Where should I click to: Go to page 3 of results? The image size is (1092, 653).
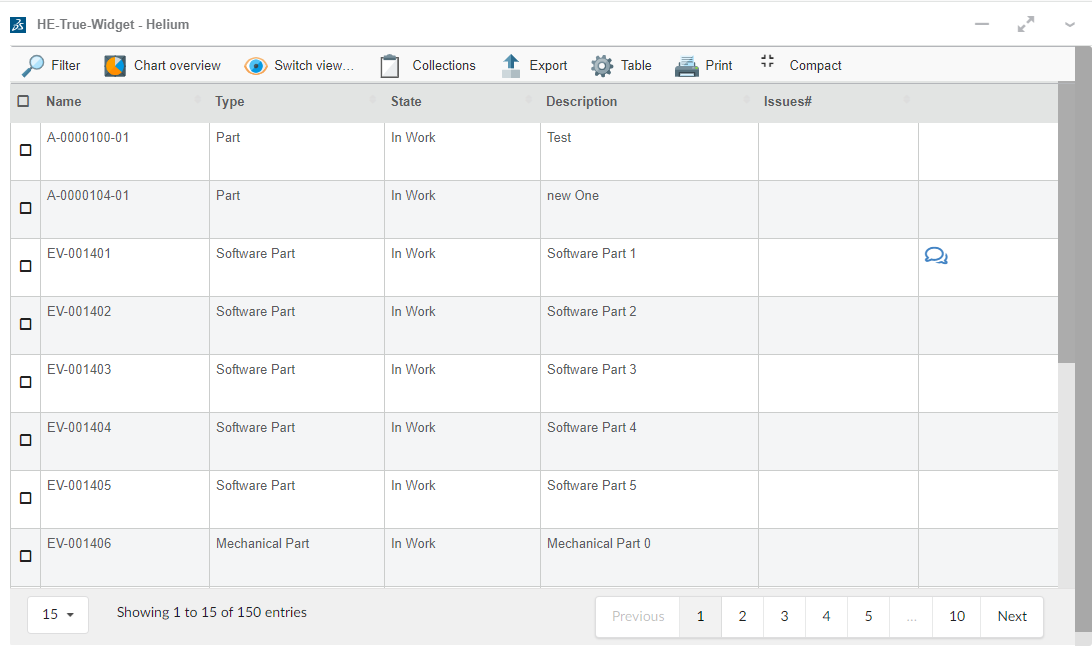click(784, 616)
